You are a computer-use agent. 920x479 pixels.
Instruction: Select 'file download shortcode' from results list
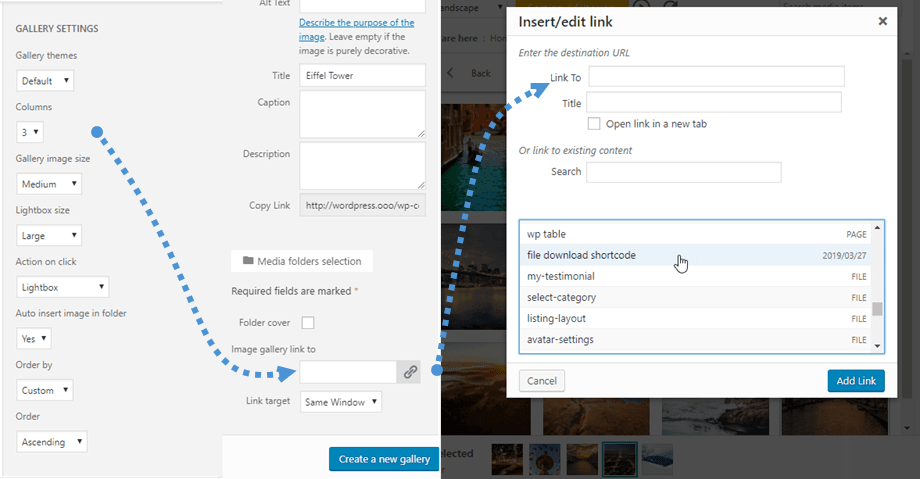tap(582, 255)
